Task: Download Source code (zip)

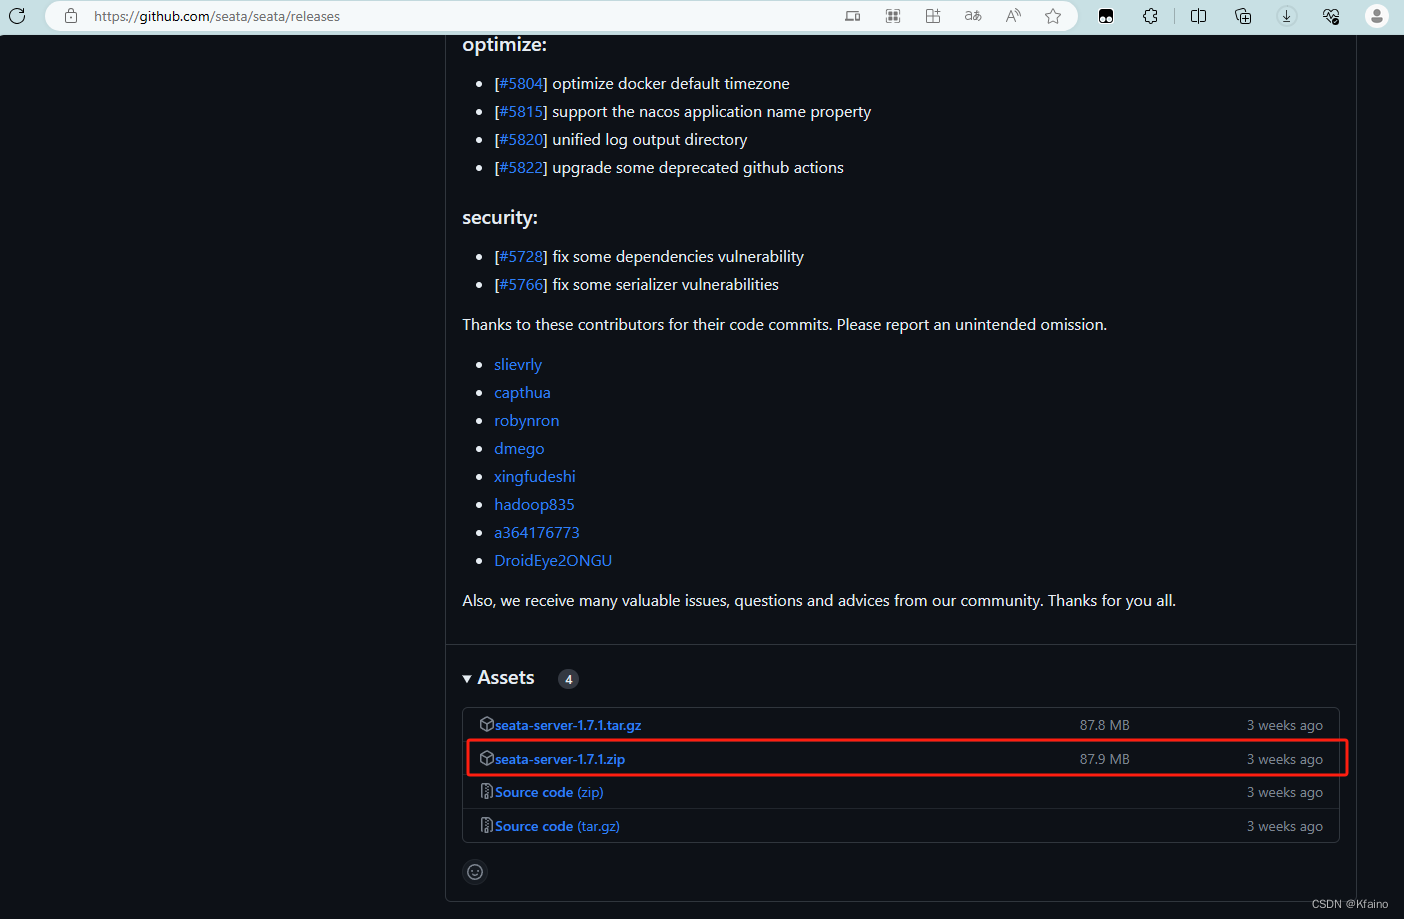Action: (549, 792)
